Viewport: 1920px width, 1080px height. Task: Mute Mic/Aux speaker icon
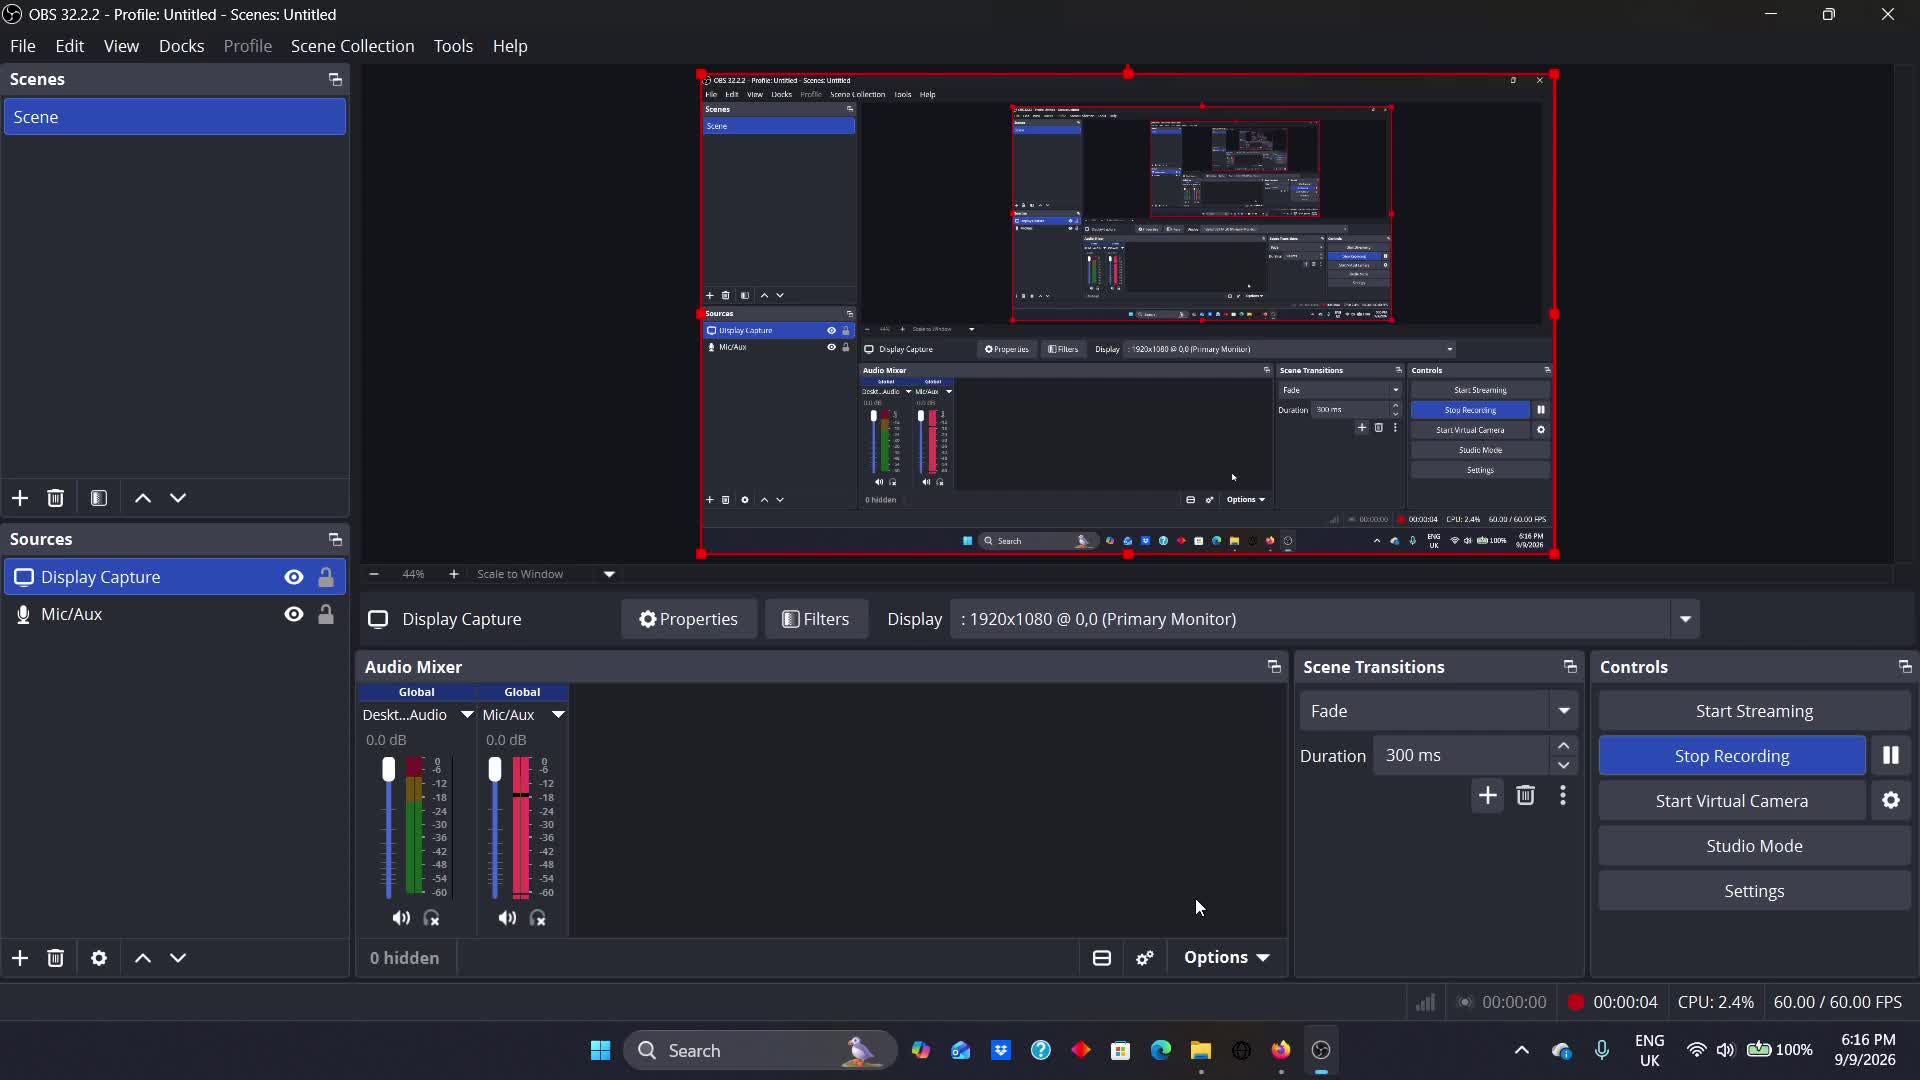pyautogui.click(x=508, y=918)
